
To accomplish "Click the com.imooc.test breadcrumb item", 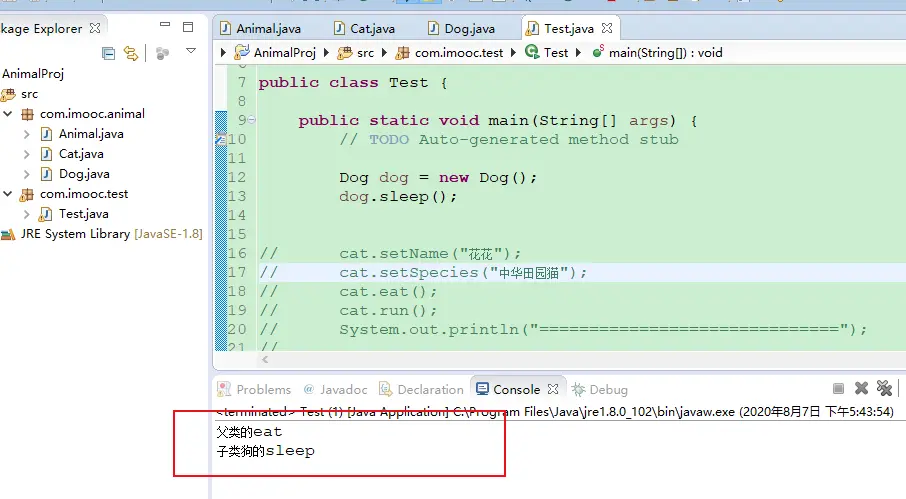I will pos(450,53).
